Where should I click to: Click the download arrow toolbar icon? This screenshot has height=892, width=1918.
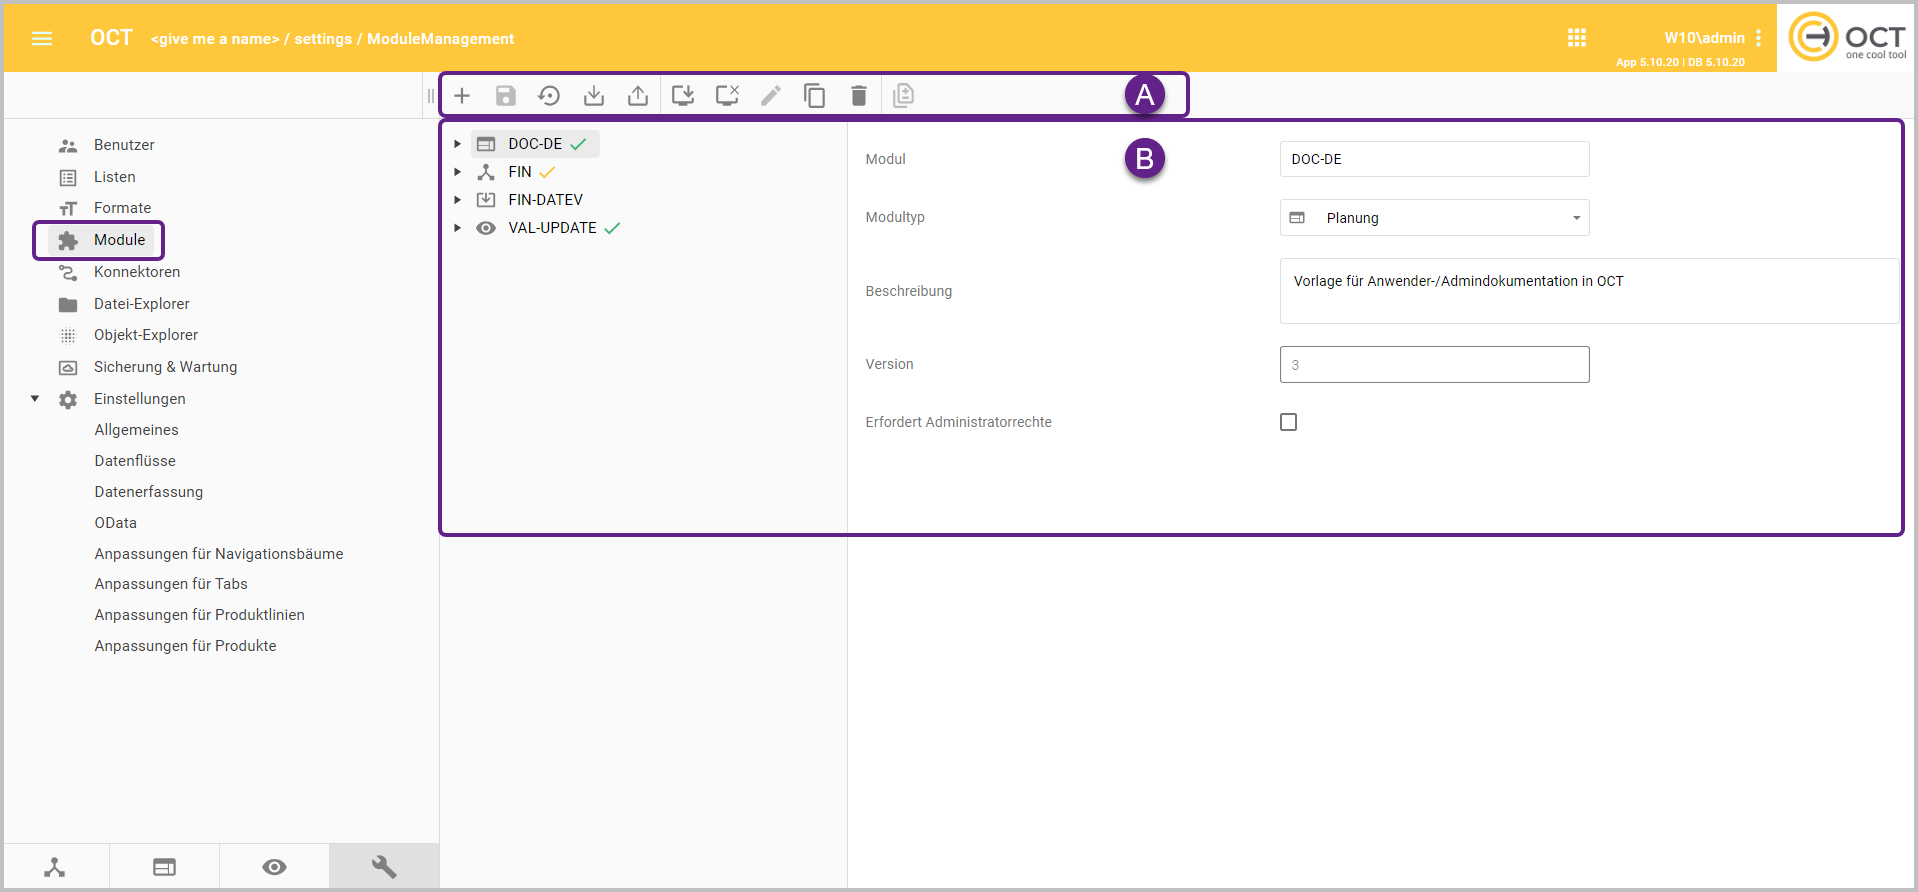pos(594,96)
